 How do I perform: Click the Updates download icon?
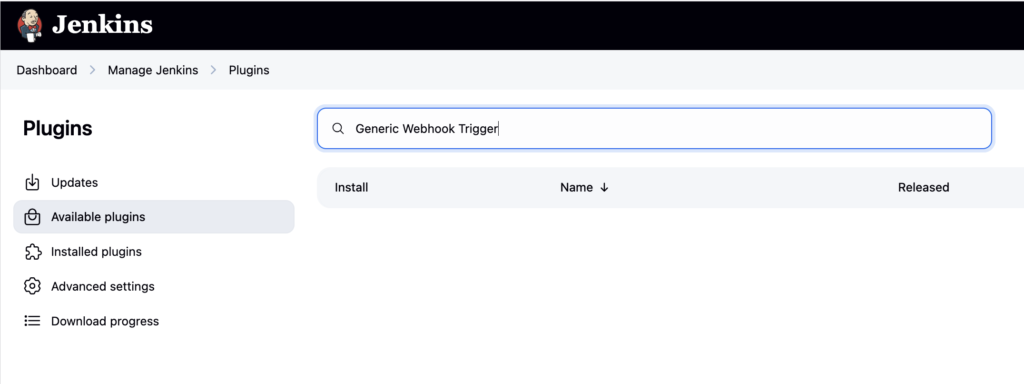[x=32, y=183]
